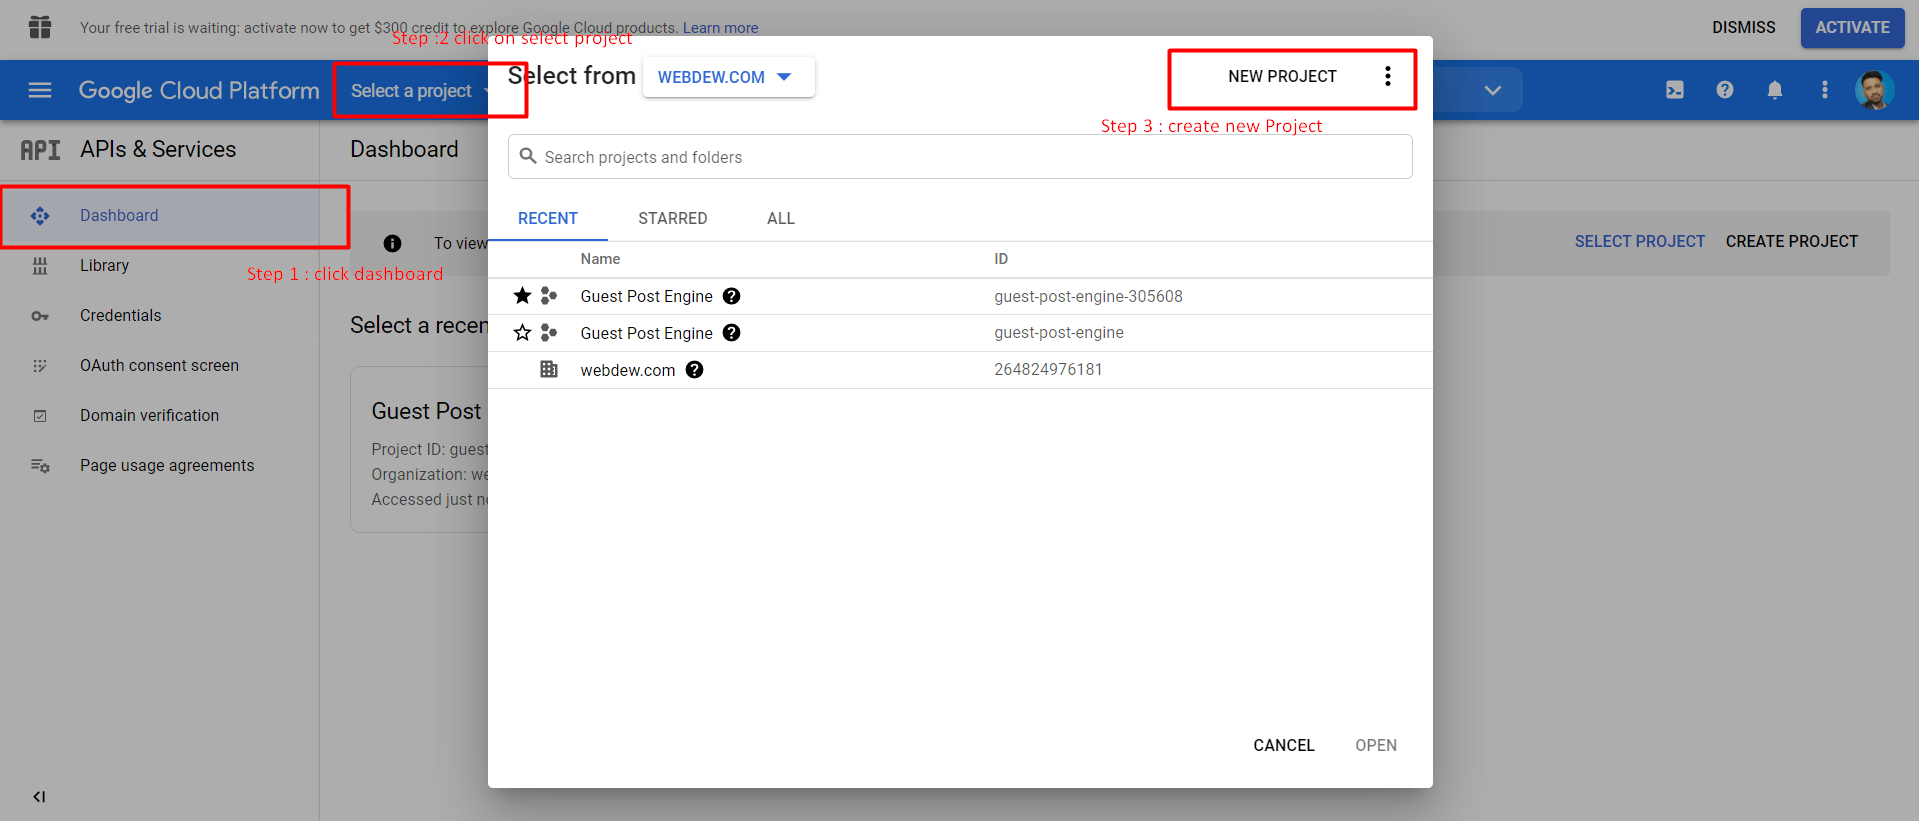This screenshot has height=821, width=1919.
Task: Star the second Guest Post Engine project
Action: [x=522, y=333]
